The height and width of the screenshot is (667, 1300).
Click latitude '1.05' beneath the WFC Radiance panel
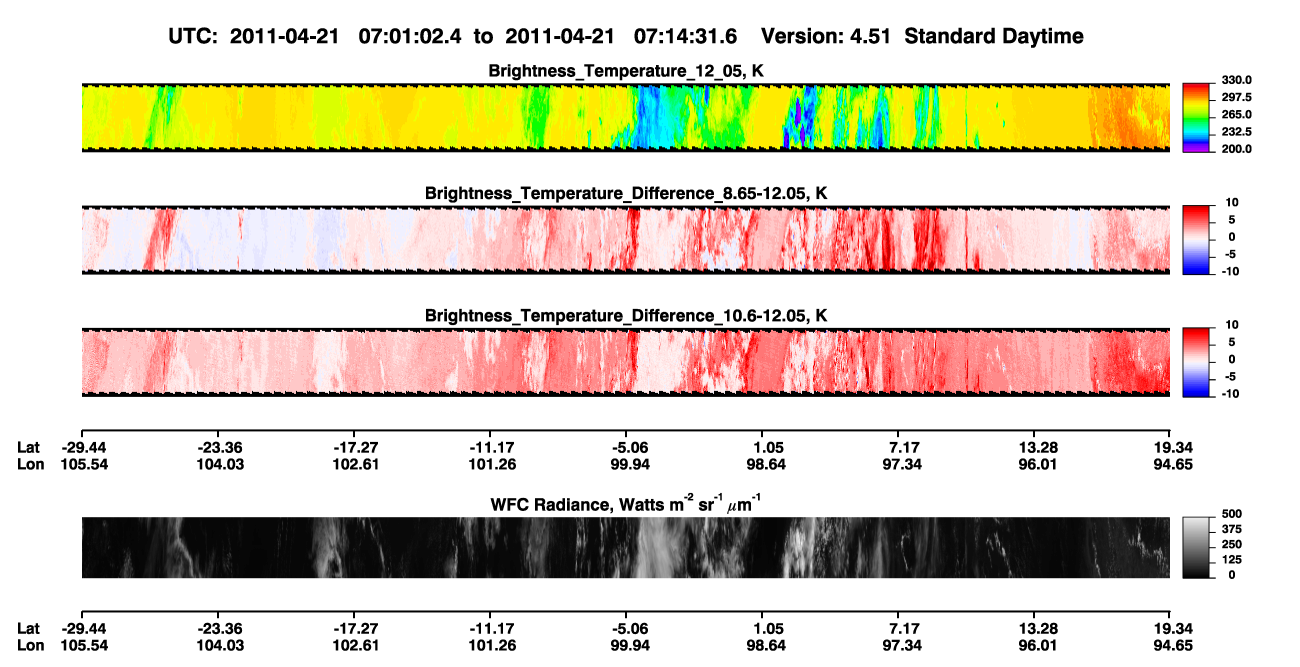click(768, 629)
